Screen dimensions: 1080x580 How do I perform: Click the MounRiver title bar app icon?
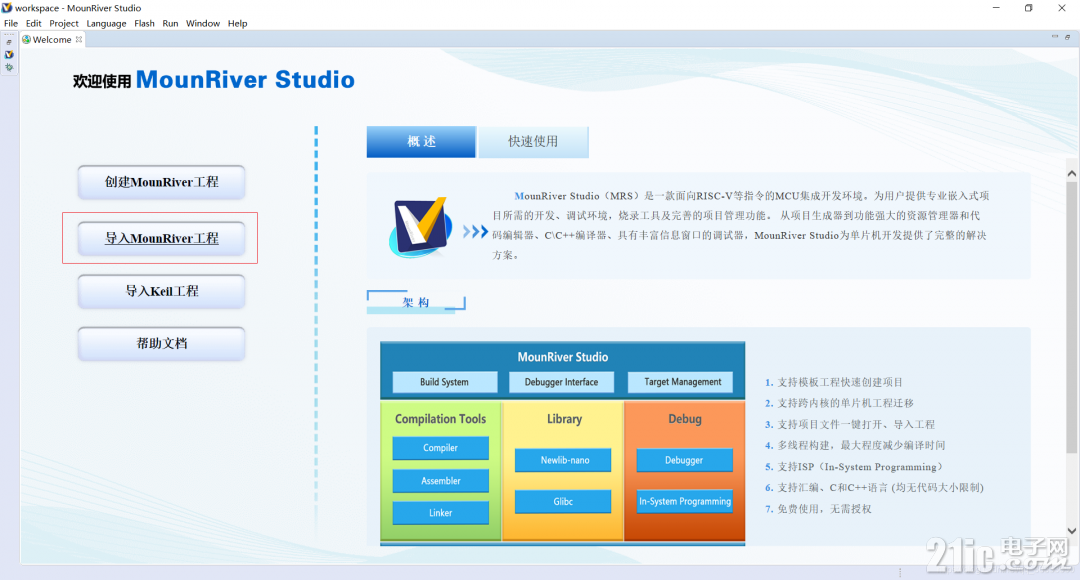[7, 8]
